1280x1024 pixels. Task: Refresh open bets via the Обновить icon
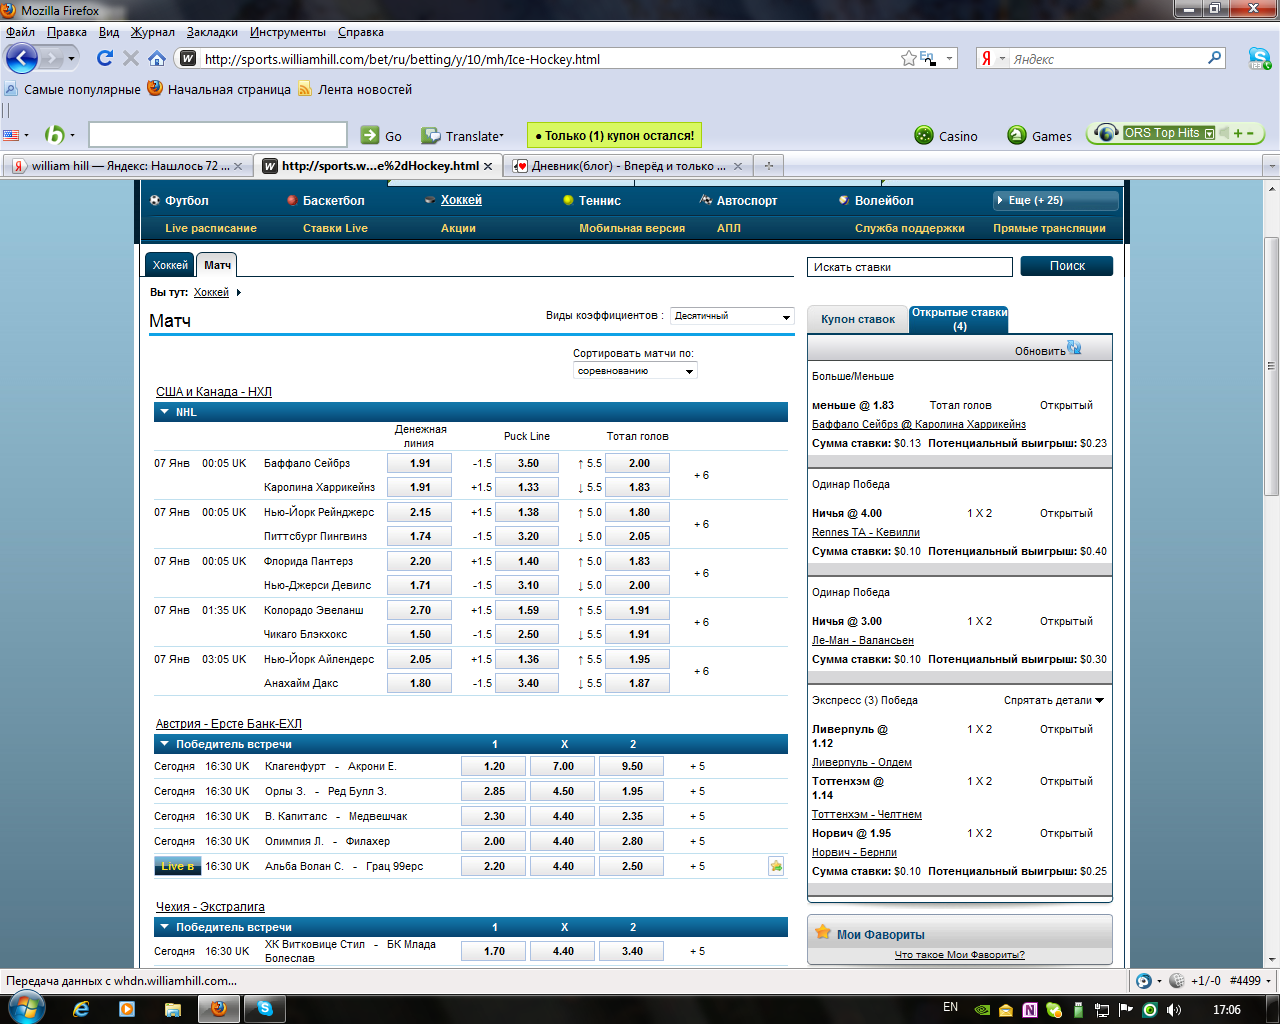coord(1074,348)
